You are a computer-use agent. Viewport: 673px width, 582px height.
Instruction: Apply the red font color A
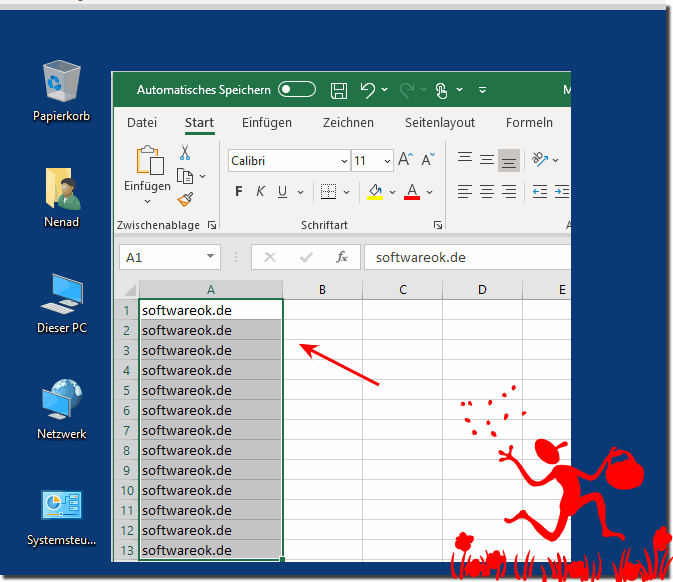412,192
